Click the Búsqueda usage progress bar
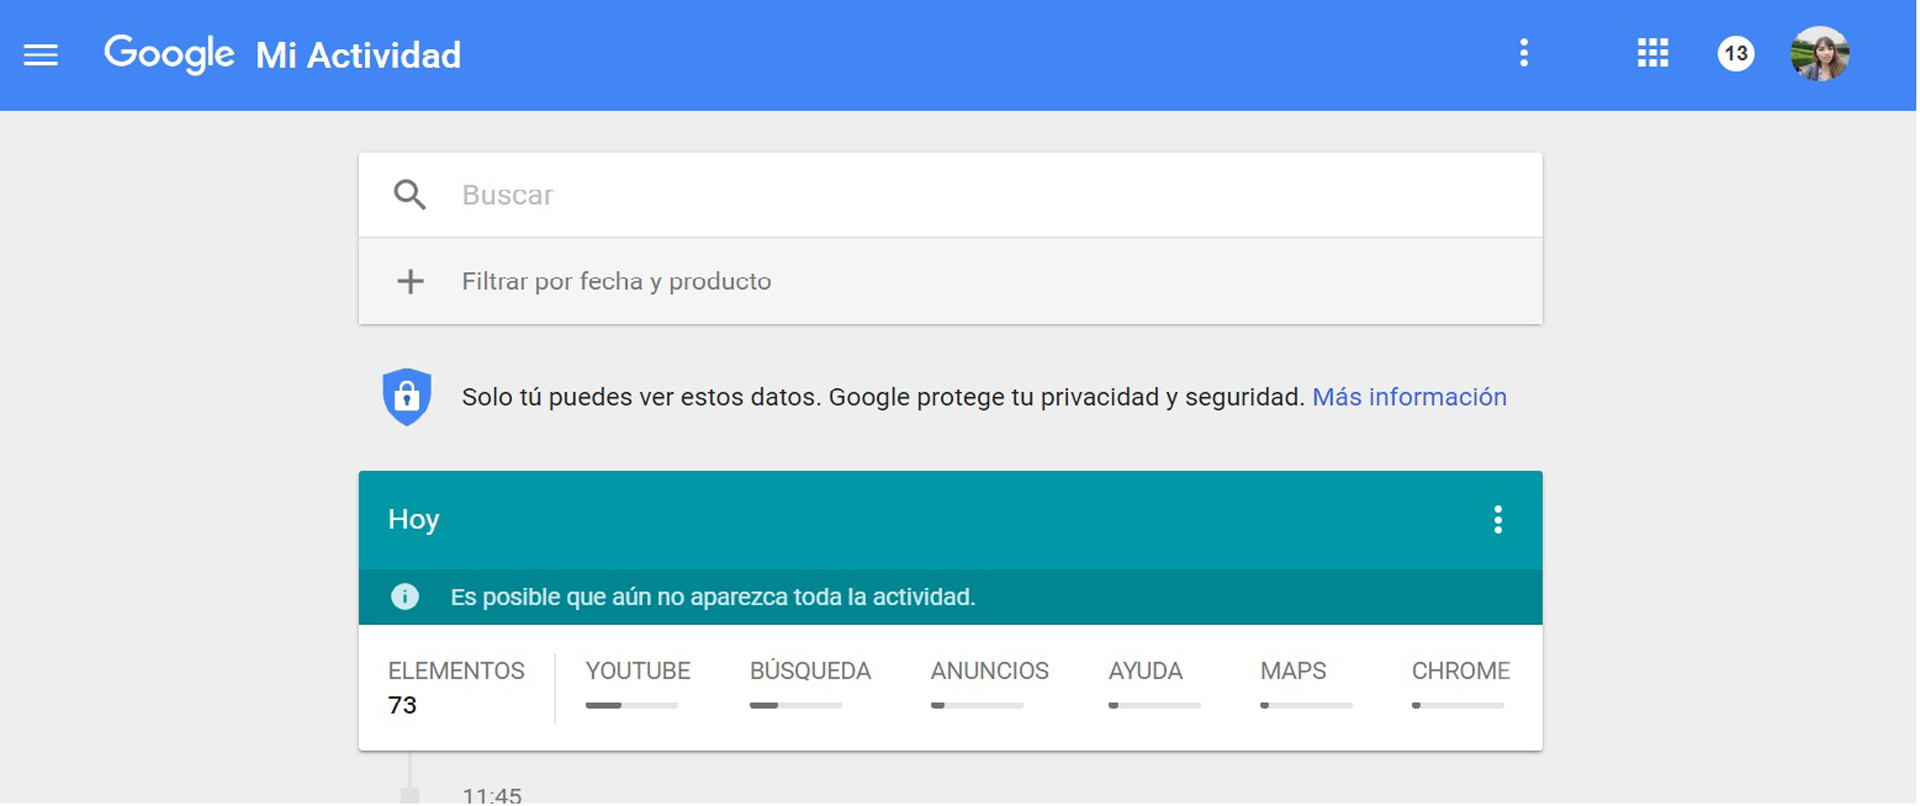Screen dimensions: 1920x806 tap(796, 706)
